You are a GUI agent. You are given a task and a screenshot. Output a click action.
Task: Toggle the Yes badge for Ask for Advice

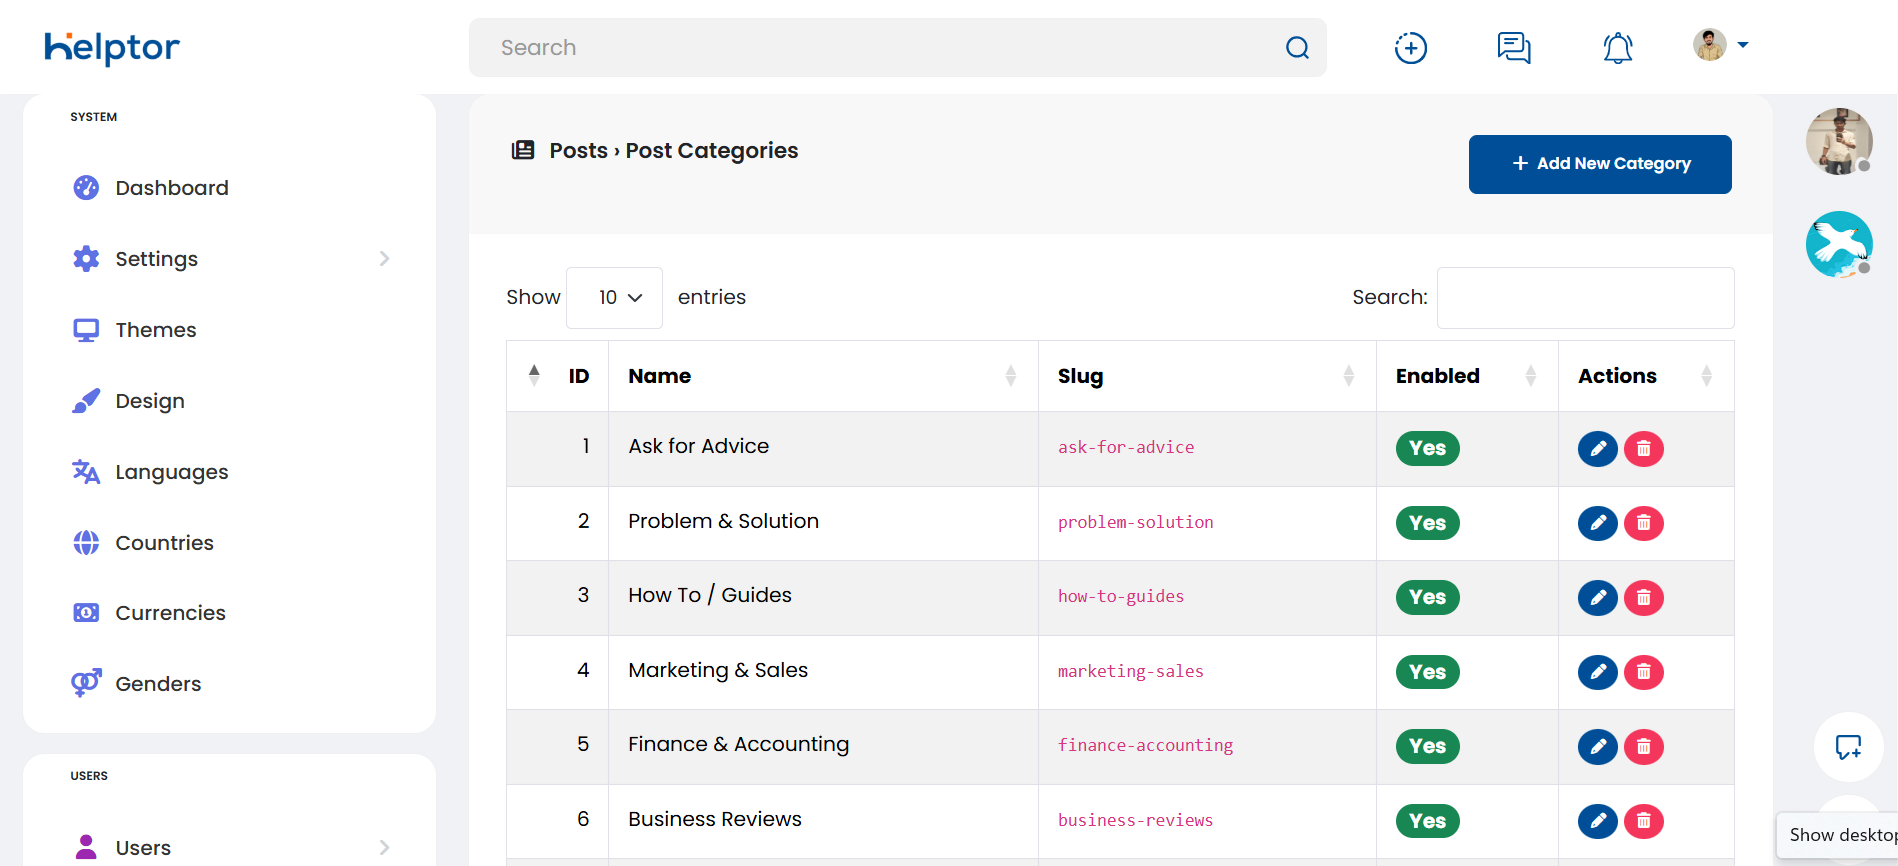(1428, 448)
